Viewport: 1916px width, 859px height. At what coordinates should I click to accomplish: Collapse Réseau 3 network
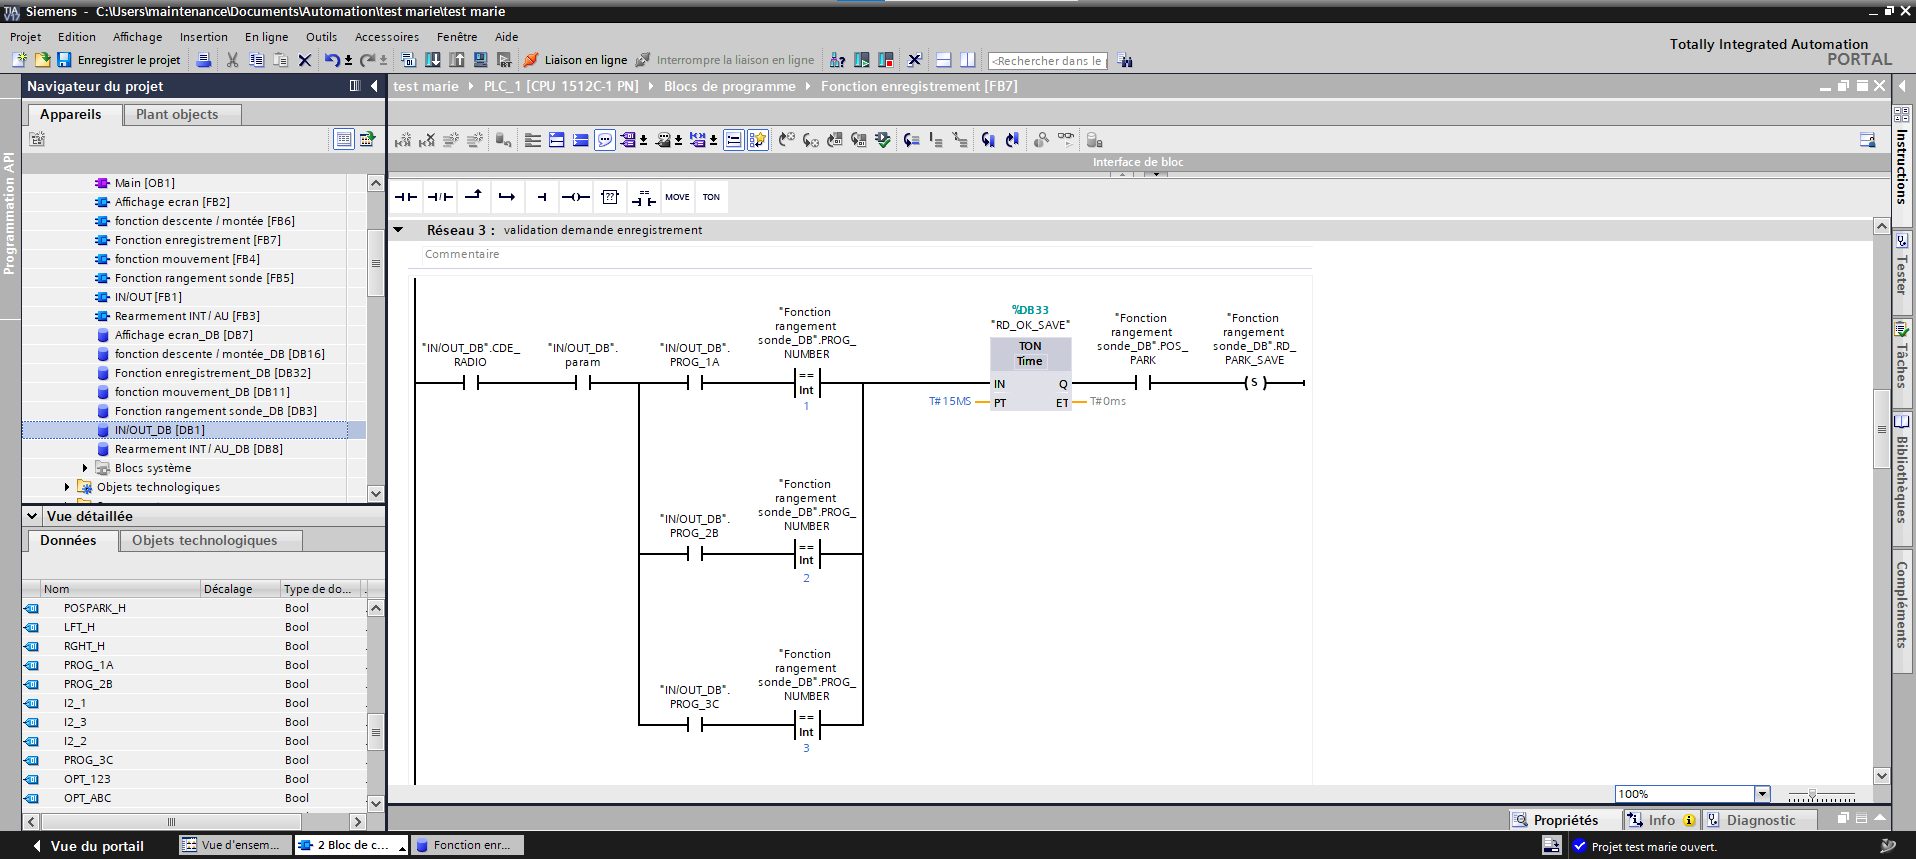[x=398, y=230]
